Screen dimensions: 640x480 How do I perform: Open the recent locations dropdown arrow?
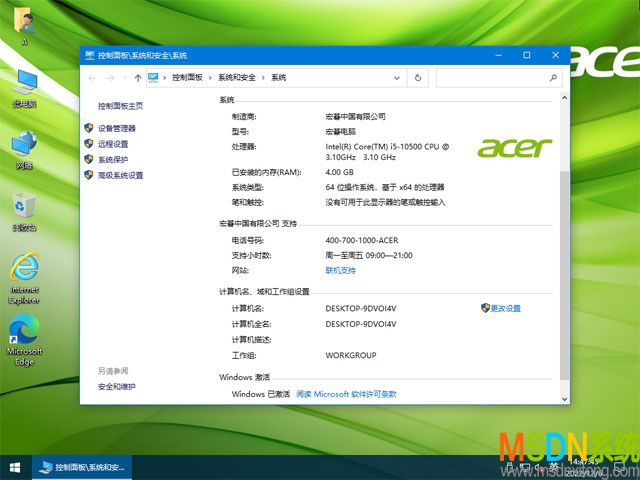click(124, 78)
